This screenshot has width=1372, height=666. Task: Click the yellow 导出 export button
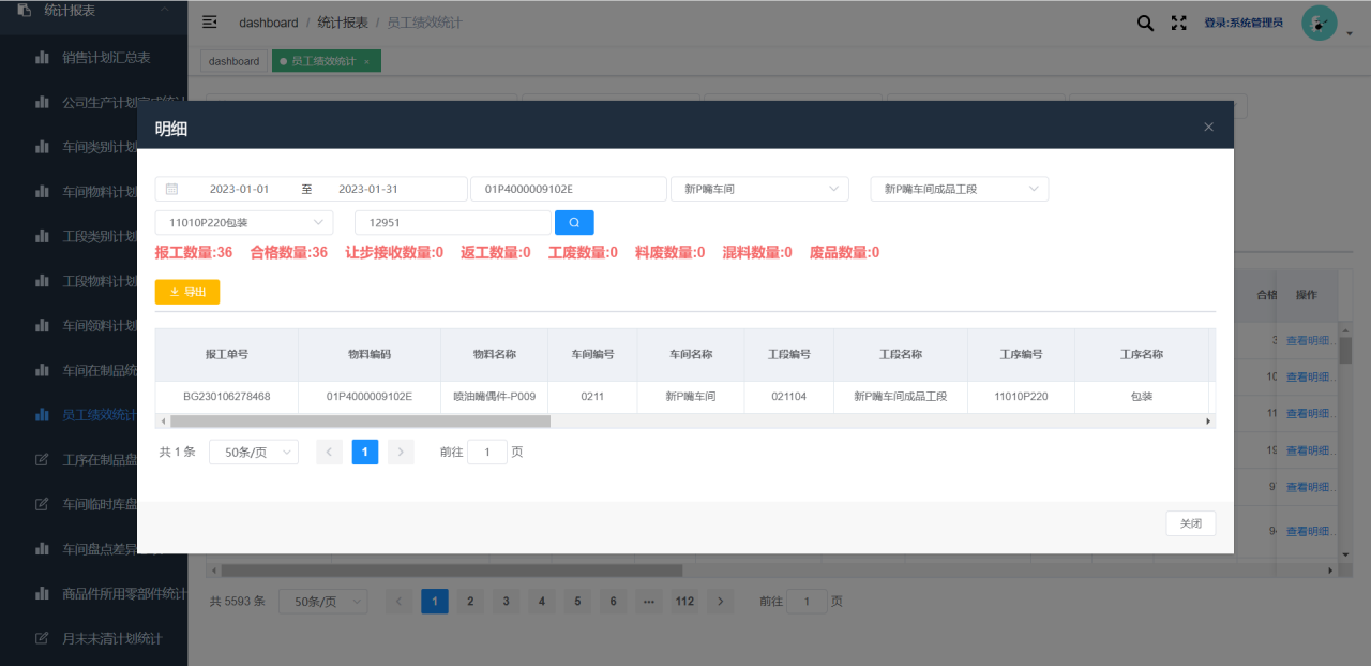coord(187,292)
